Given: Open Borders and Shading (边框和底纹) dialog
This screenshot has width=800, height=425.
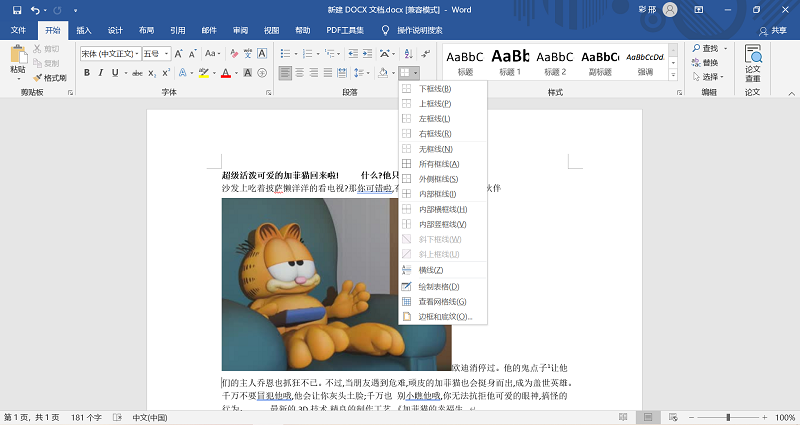Looking at the screenshot, I should [x=444, y=316].
